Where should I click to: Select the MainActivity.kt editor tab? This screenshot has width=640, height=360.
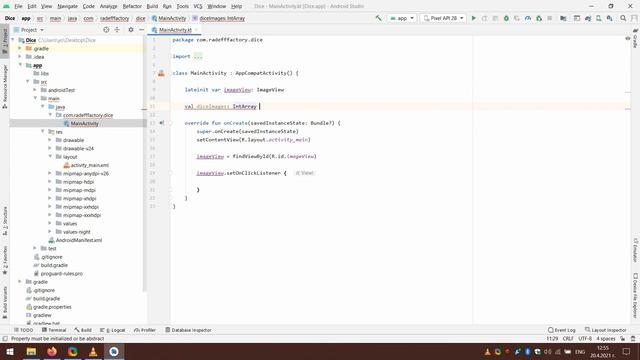175,30
